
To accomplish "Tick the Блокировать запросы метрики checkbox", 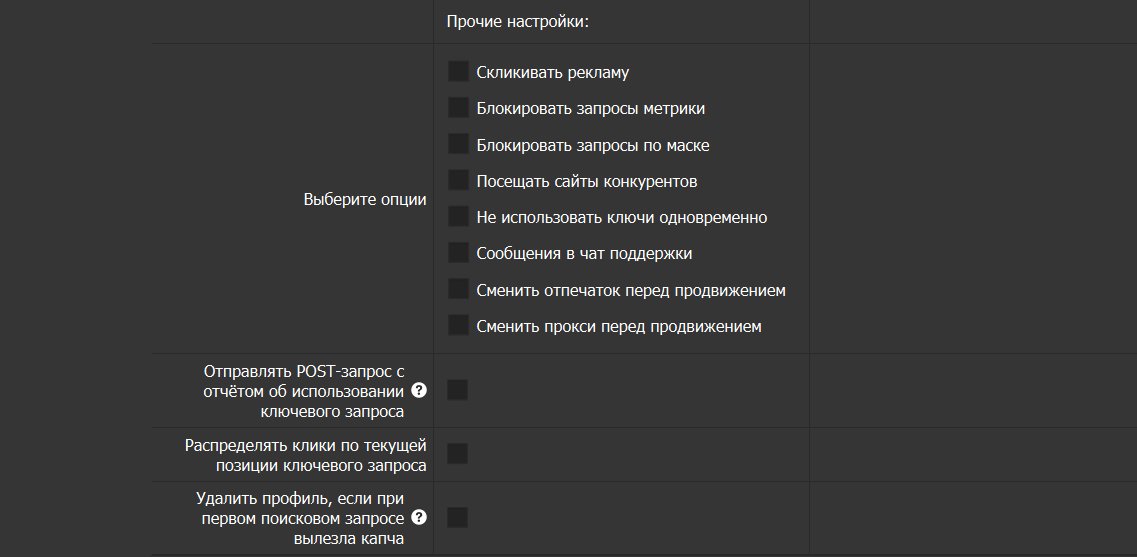I will pos(458,108).
